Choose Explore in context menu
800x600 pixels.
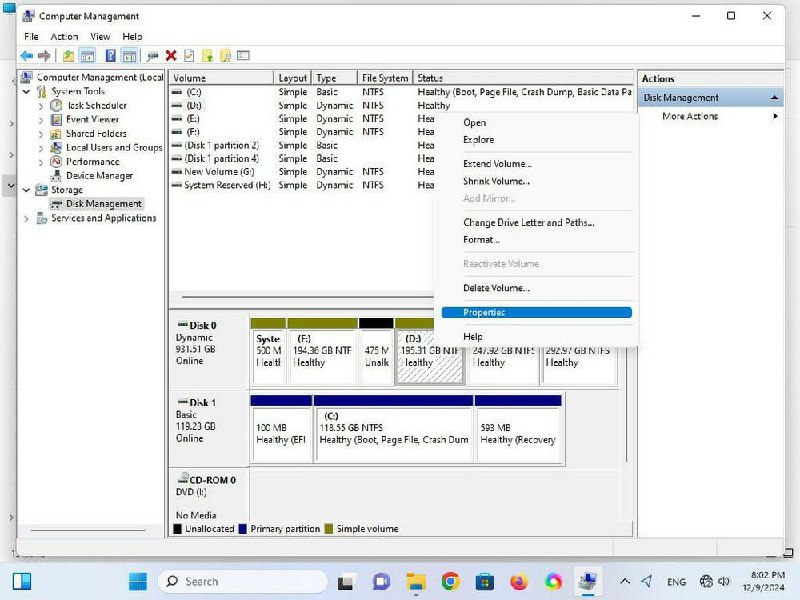537,140
